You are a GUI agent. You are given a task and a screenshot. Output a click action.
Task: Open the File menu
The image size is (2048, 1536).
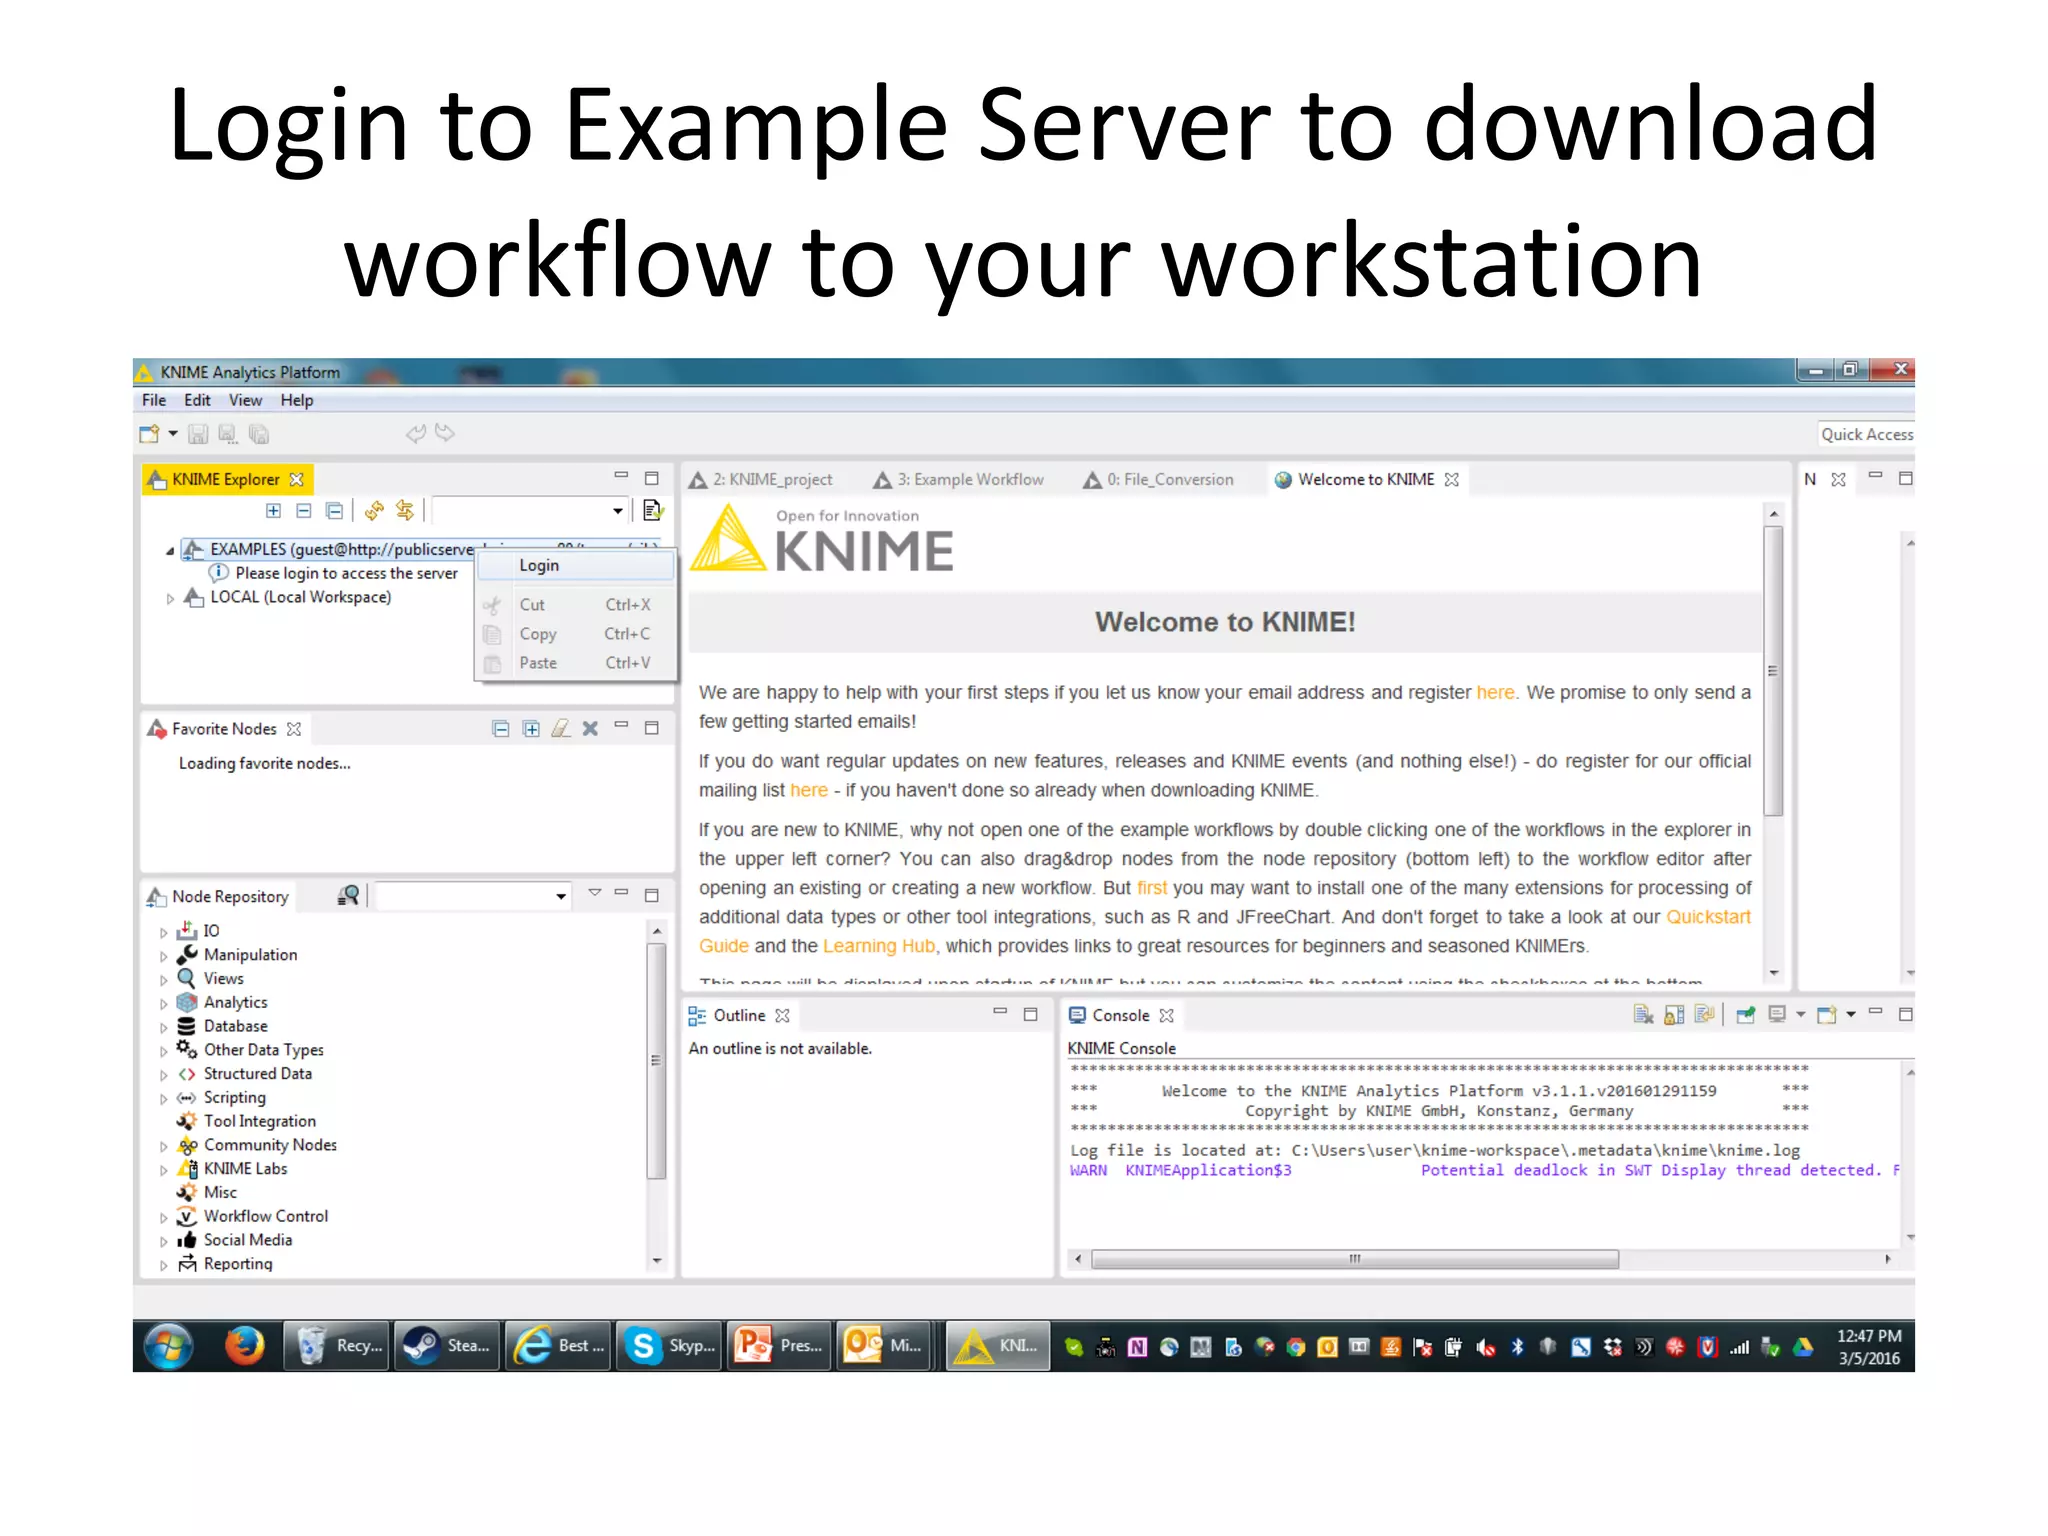[154, 400]
